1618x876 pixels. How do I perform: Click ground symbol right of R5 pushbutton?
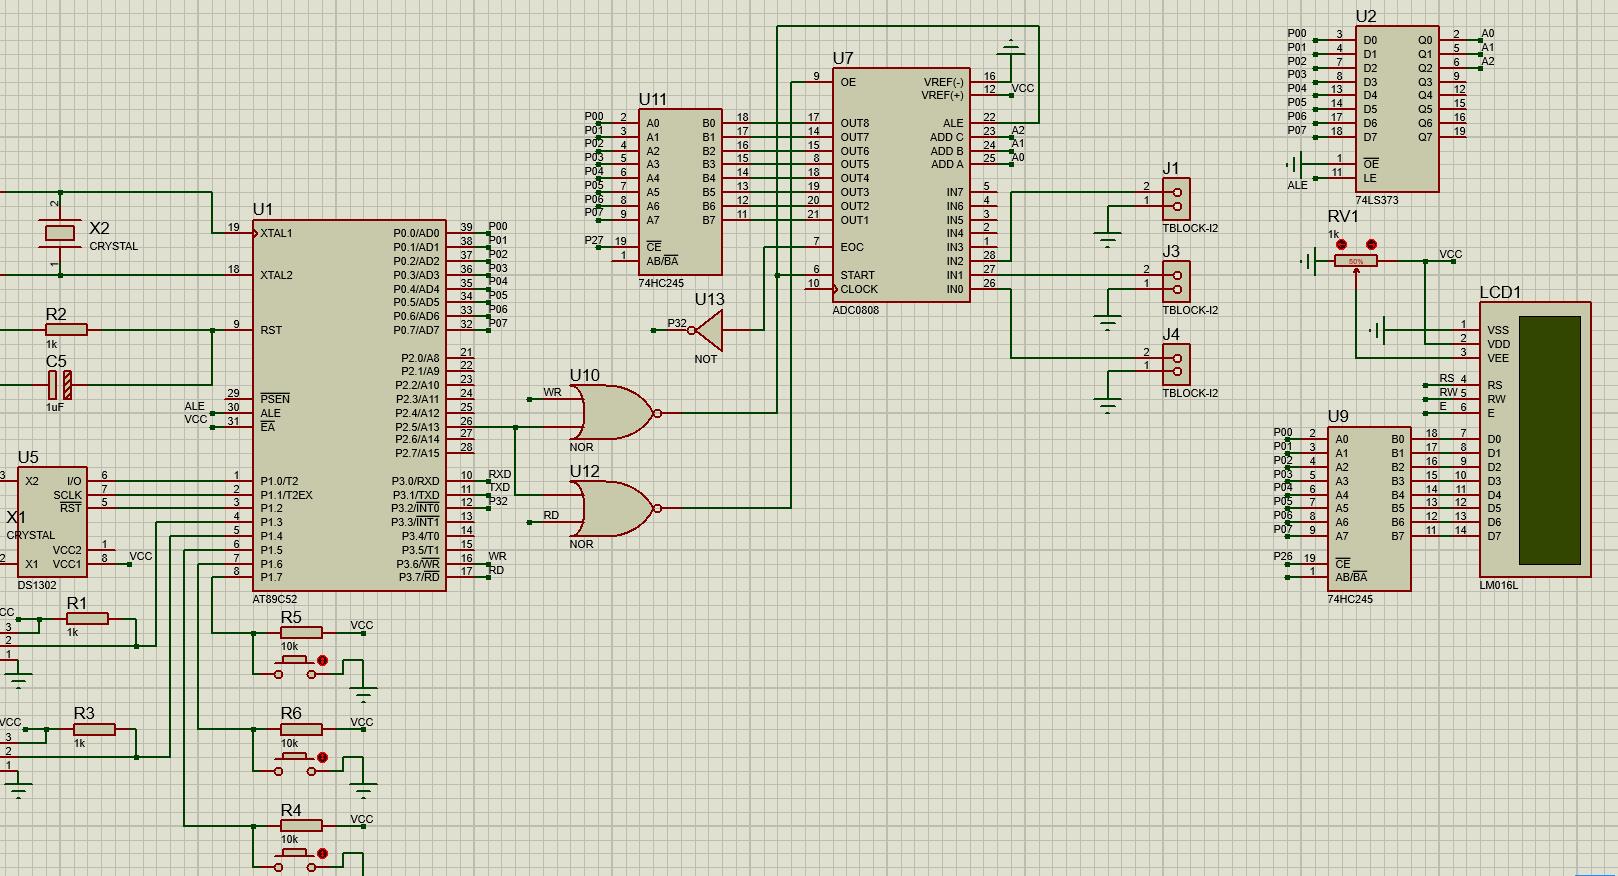click(x=364, y=693)
